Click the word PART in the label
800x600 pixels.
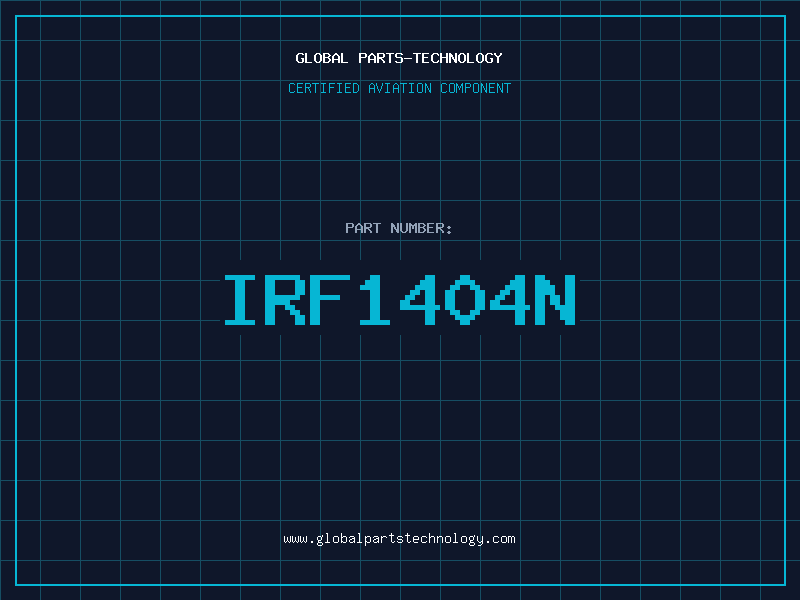[x=363, y=228]
